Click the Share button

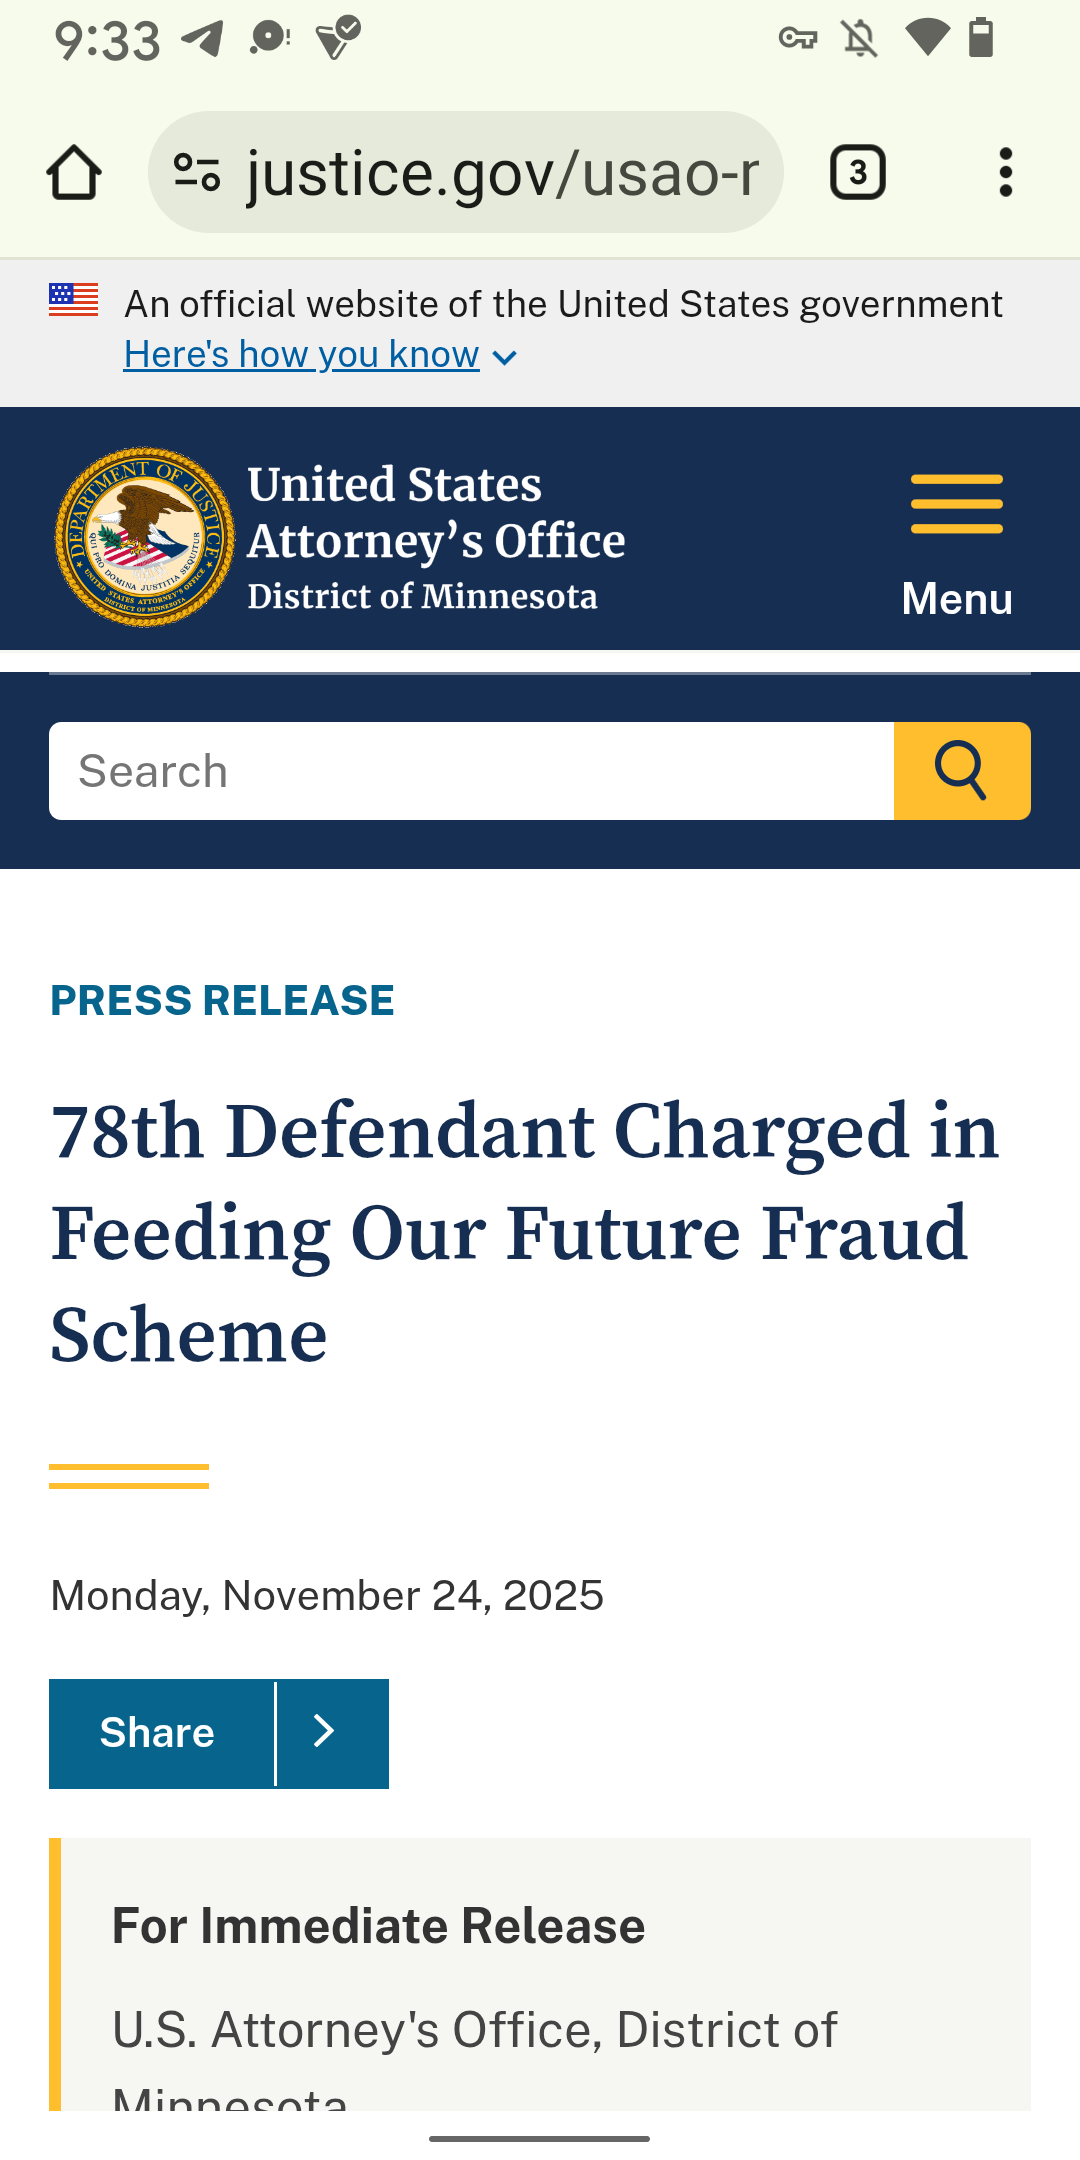coord(158,1733)
